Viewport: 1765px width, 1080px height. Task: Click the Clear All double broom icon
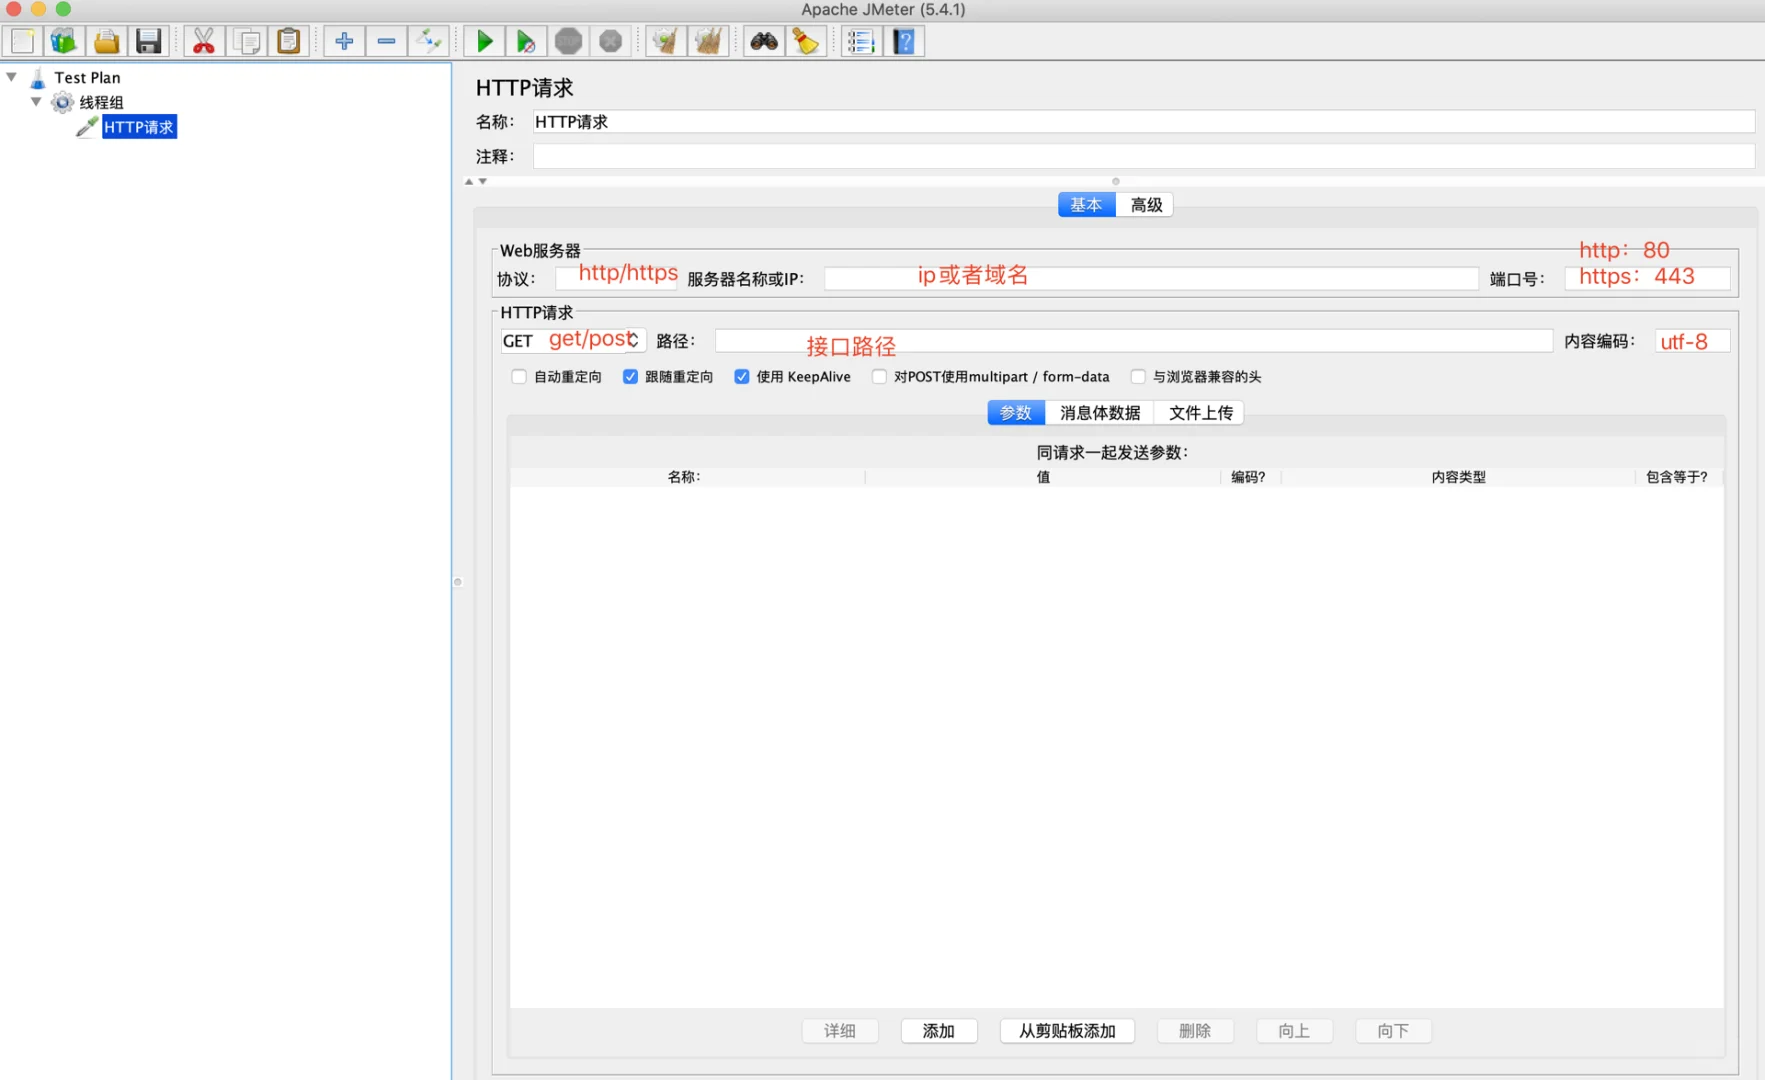point(708,41)
